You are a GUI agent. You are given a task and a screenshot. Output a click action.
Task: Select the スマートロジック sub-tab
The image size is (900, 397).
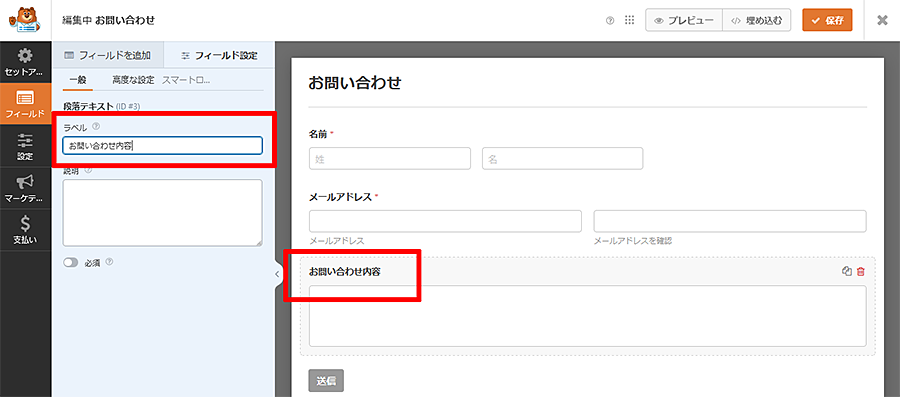186,80
